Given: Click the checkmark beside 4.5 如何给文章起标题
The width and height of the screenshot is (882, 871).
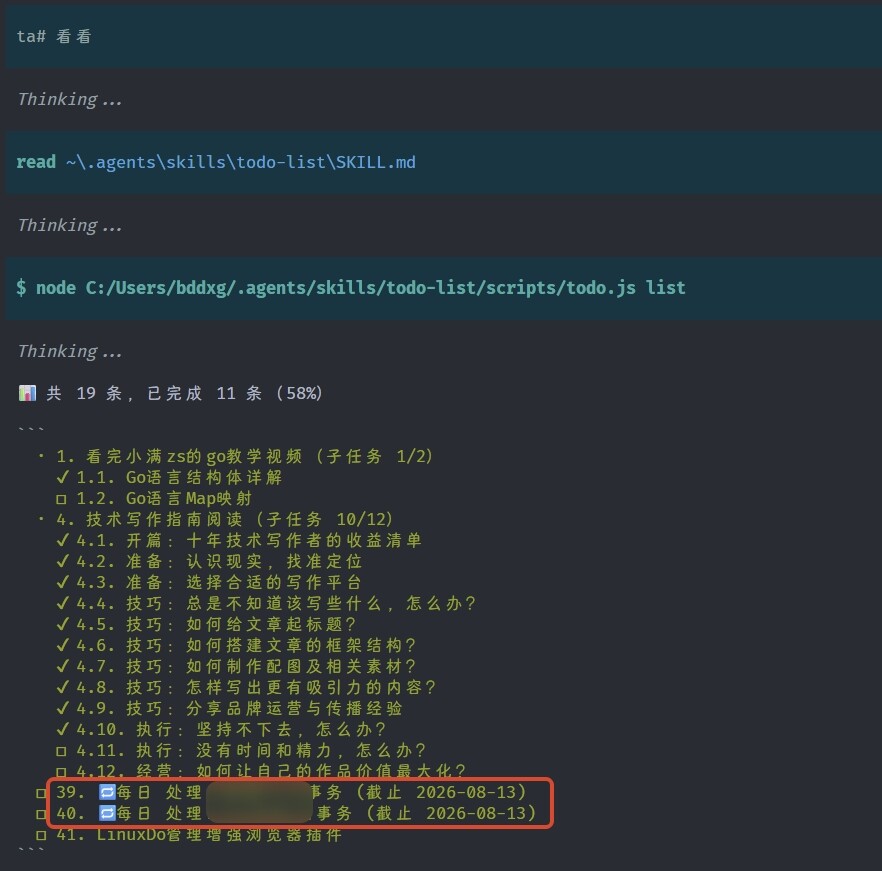Looking at the screenshot, I should click(x=62, y=624).
